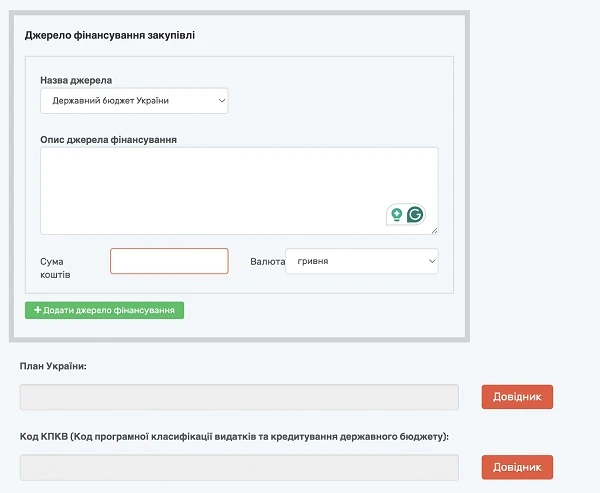The image size is (600, 493).
Task: Click the План України label
Action: [53, 367]
